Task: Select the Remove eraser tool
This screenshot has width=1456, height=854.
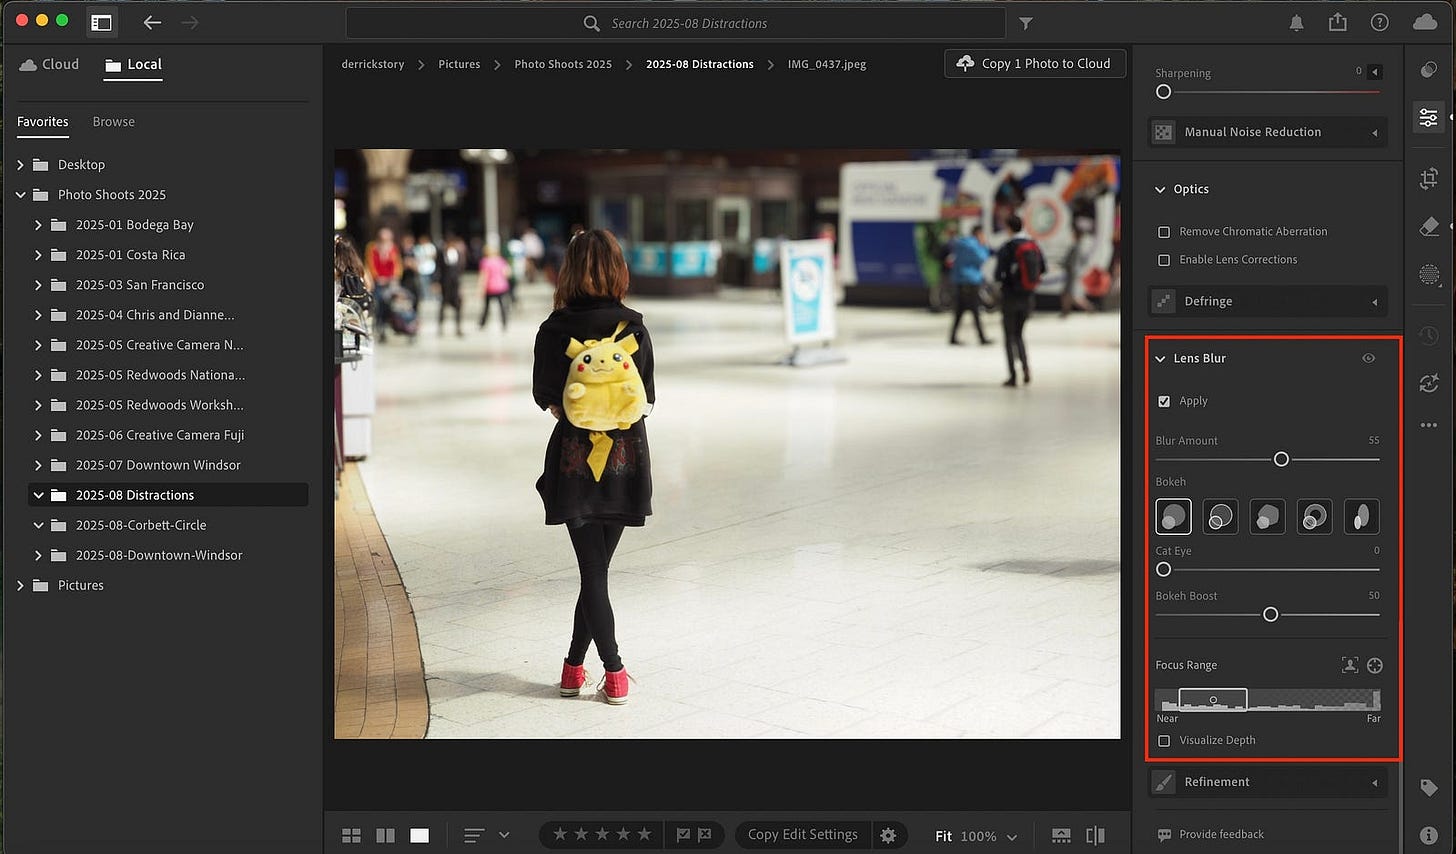Action: click(x=1429, y=227)
